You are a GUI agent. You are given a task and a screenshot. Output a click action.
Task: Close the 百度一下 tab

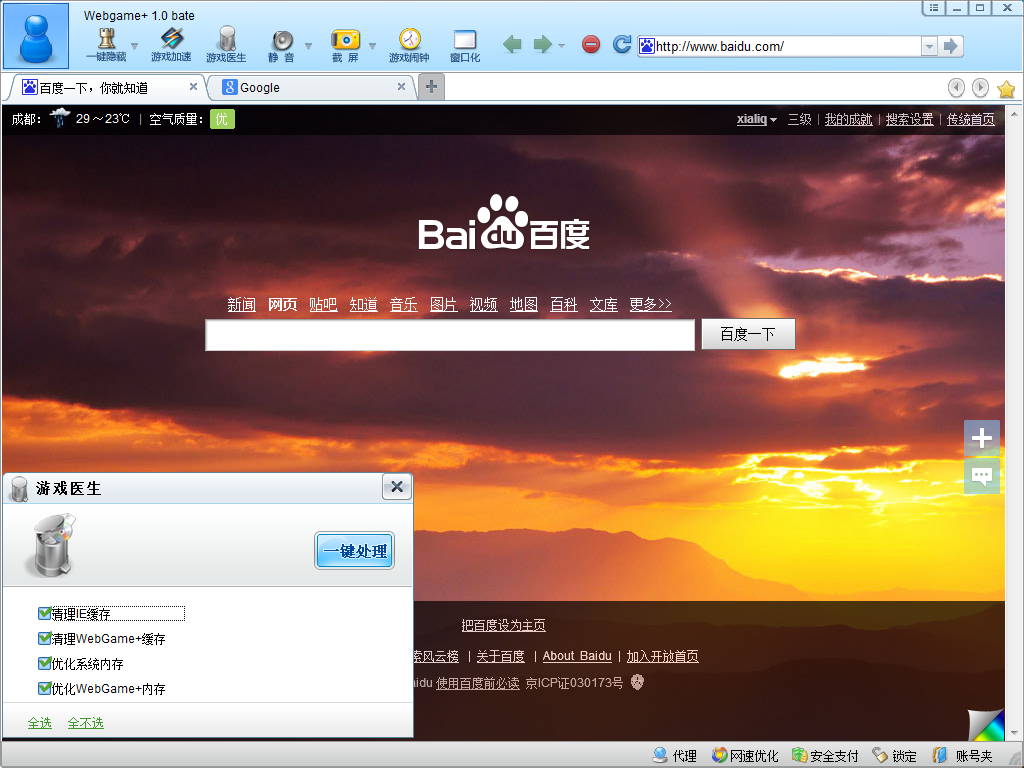(193, 86)
